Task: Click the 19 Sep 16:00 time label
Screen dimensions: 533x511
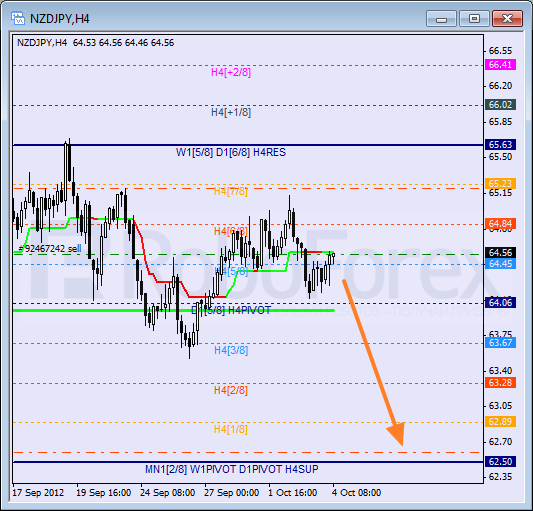Action: tap(103, 493)
